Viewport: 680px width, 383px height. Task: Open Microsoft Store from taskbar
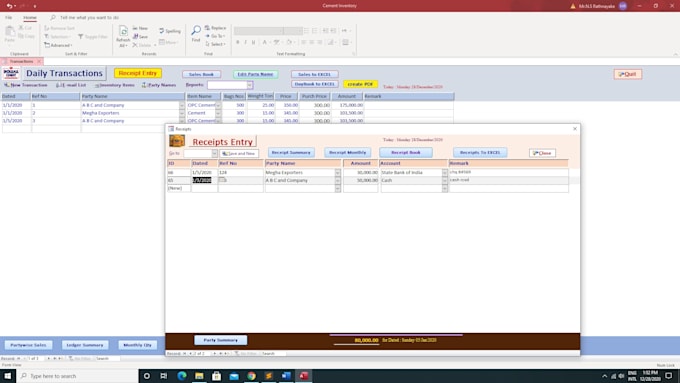(x=216, y=376)
